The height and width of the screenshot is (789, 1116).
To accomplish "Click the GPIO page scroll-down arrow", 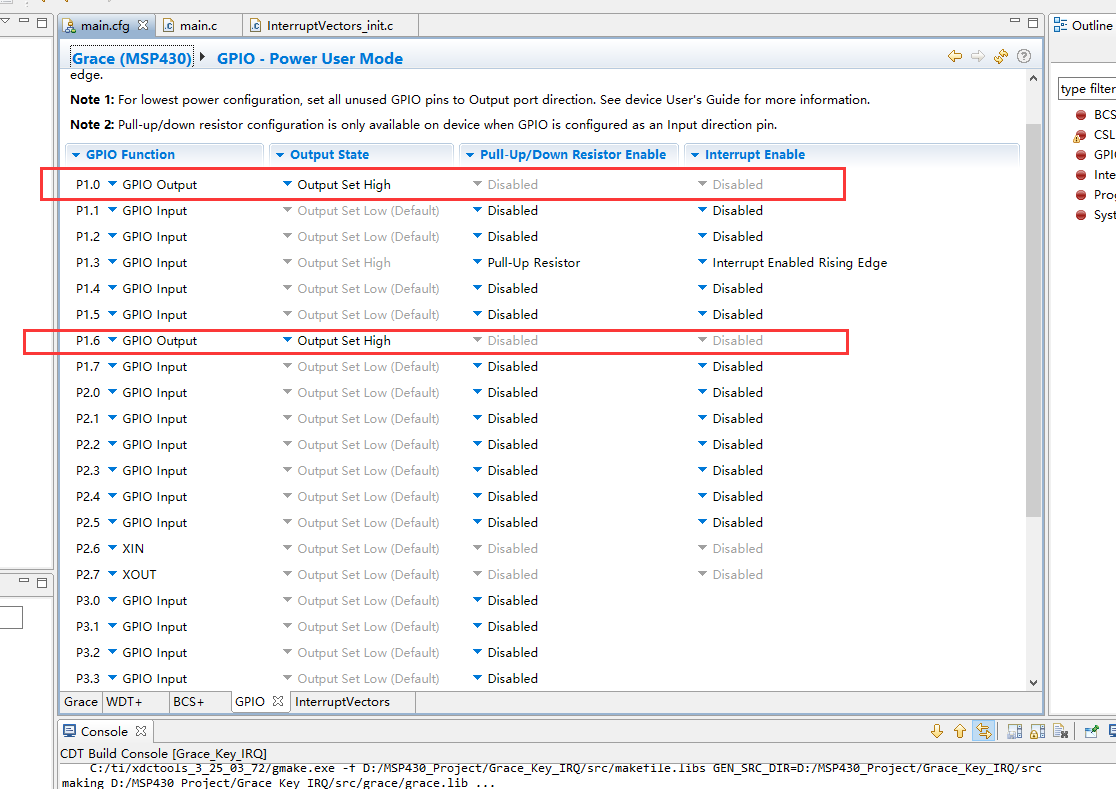I will pos(1033,682).
